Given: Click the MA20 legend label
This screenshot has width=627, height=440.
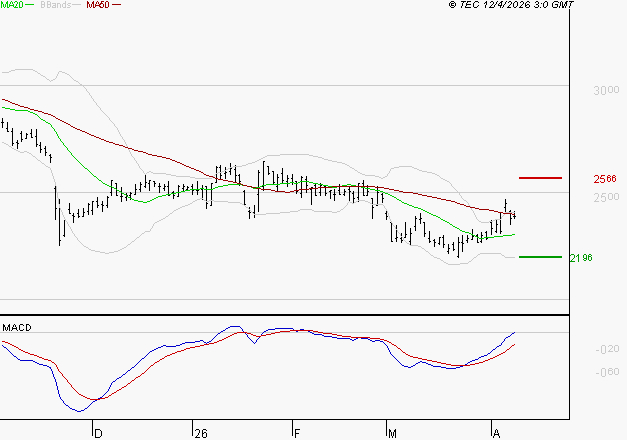Looking at the screenshot, I should [x=12, y=5].
